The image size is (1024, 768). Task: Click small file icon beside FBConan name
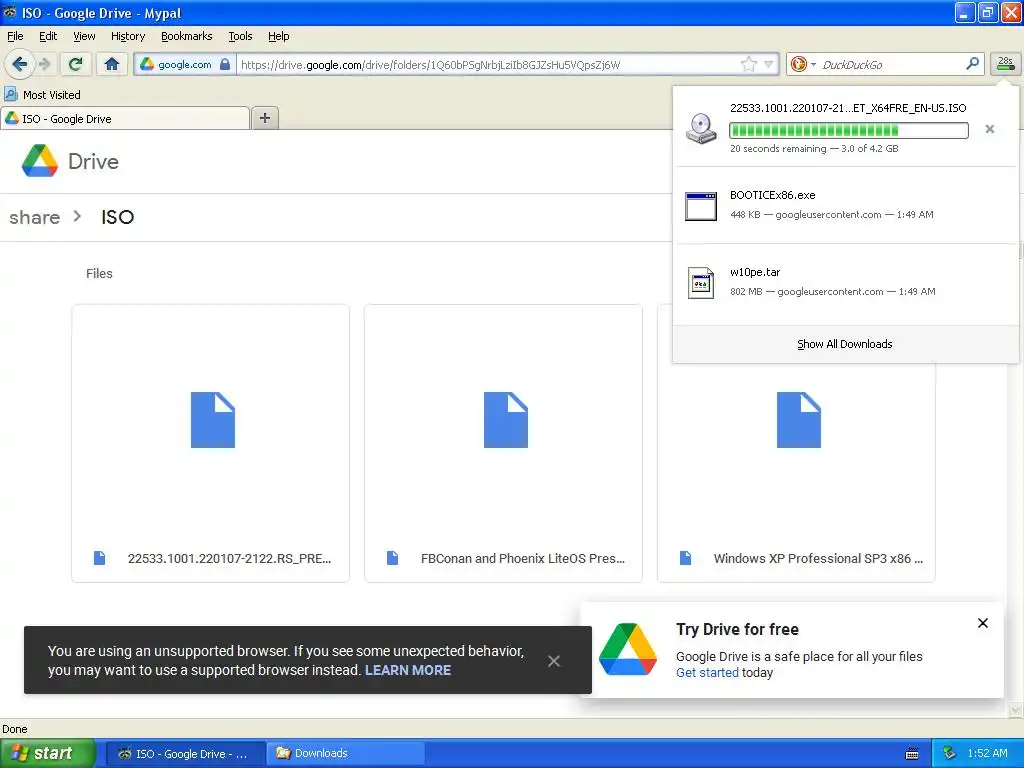coord(392,558)
